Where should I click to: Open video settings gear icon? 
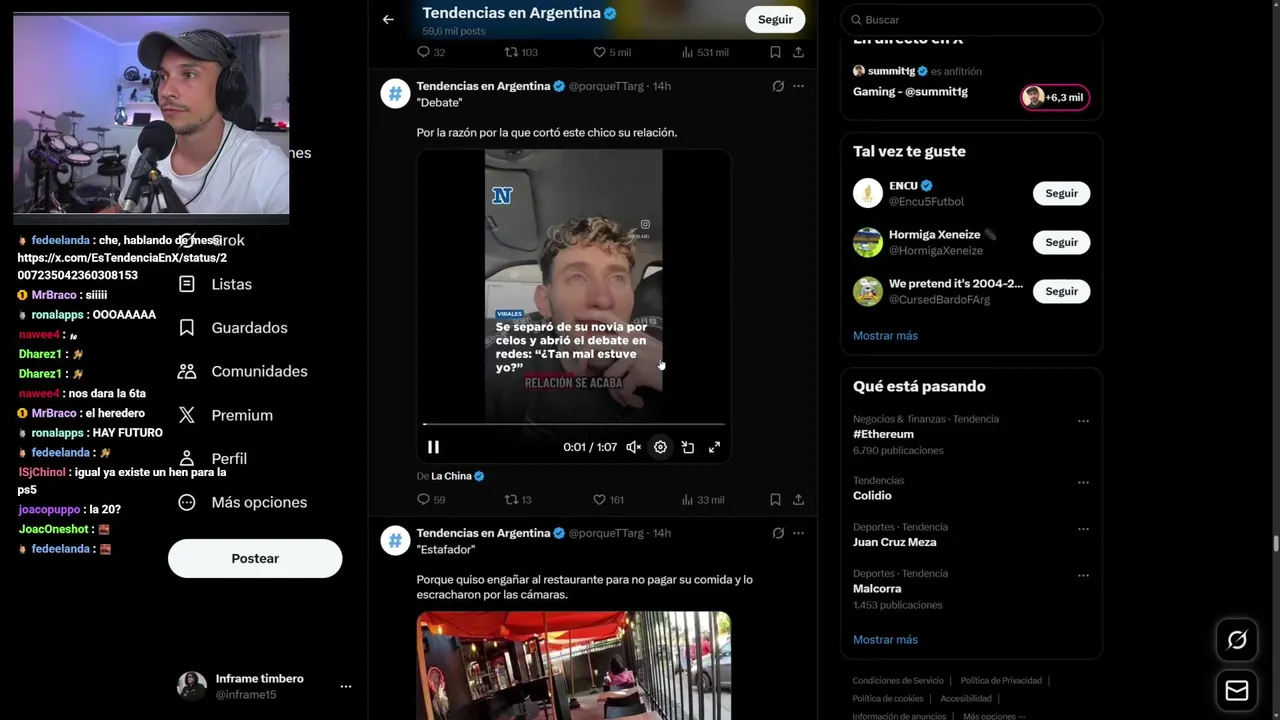[660, 447]
